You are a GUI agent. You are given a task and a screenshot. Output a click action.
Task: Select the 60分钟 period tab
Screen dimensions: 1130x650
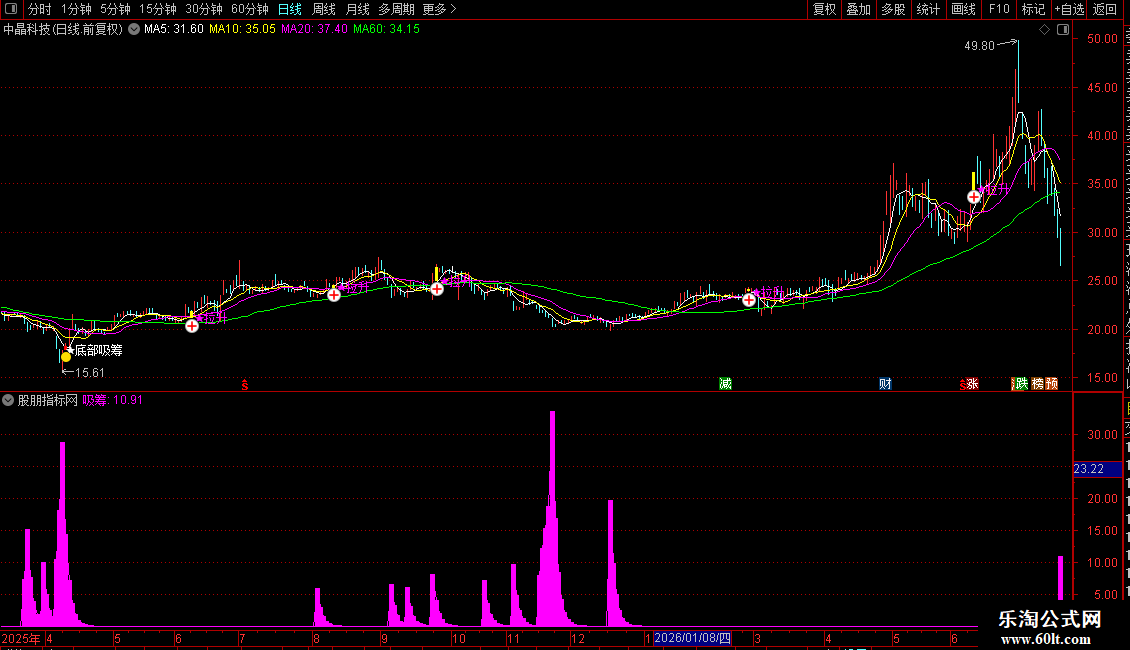(249, 9)
